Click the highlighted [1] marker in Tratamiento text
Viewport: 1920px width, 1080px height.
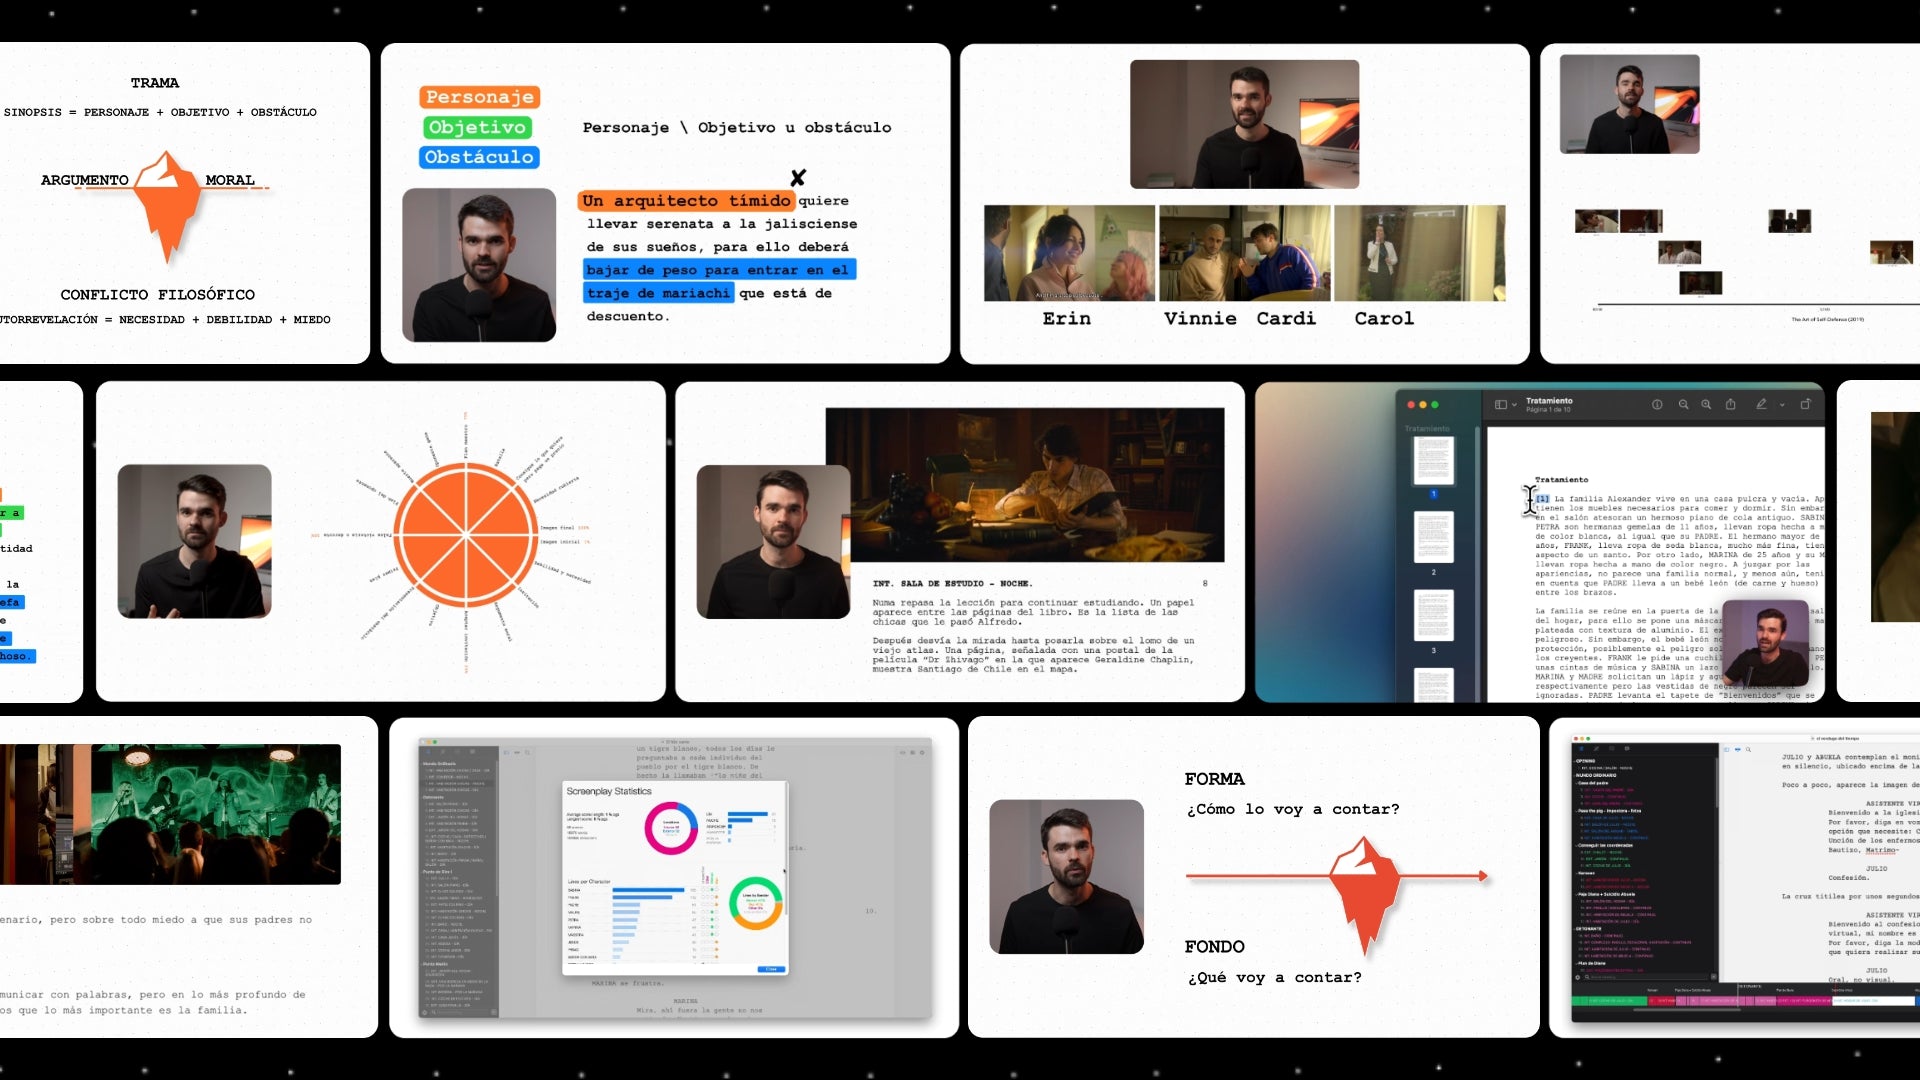point(1542,498)
